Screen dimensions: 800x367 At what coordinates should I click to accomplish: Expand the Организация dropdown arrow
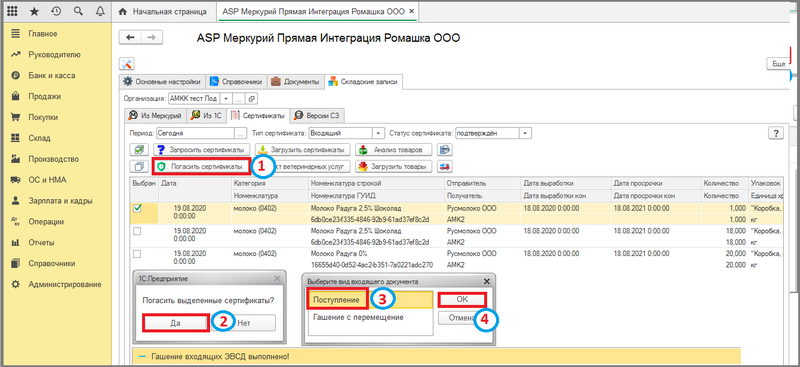point(227,99)
